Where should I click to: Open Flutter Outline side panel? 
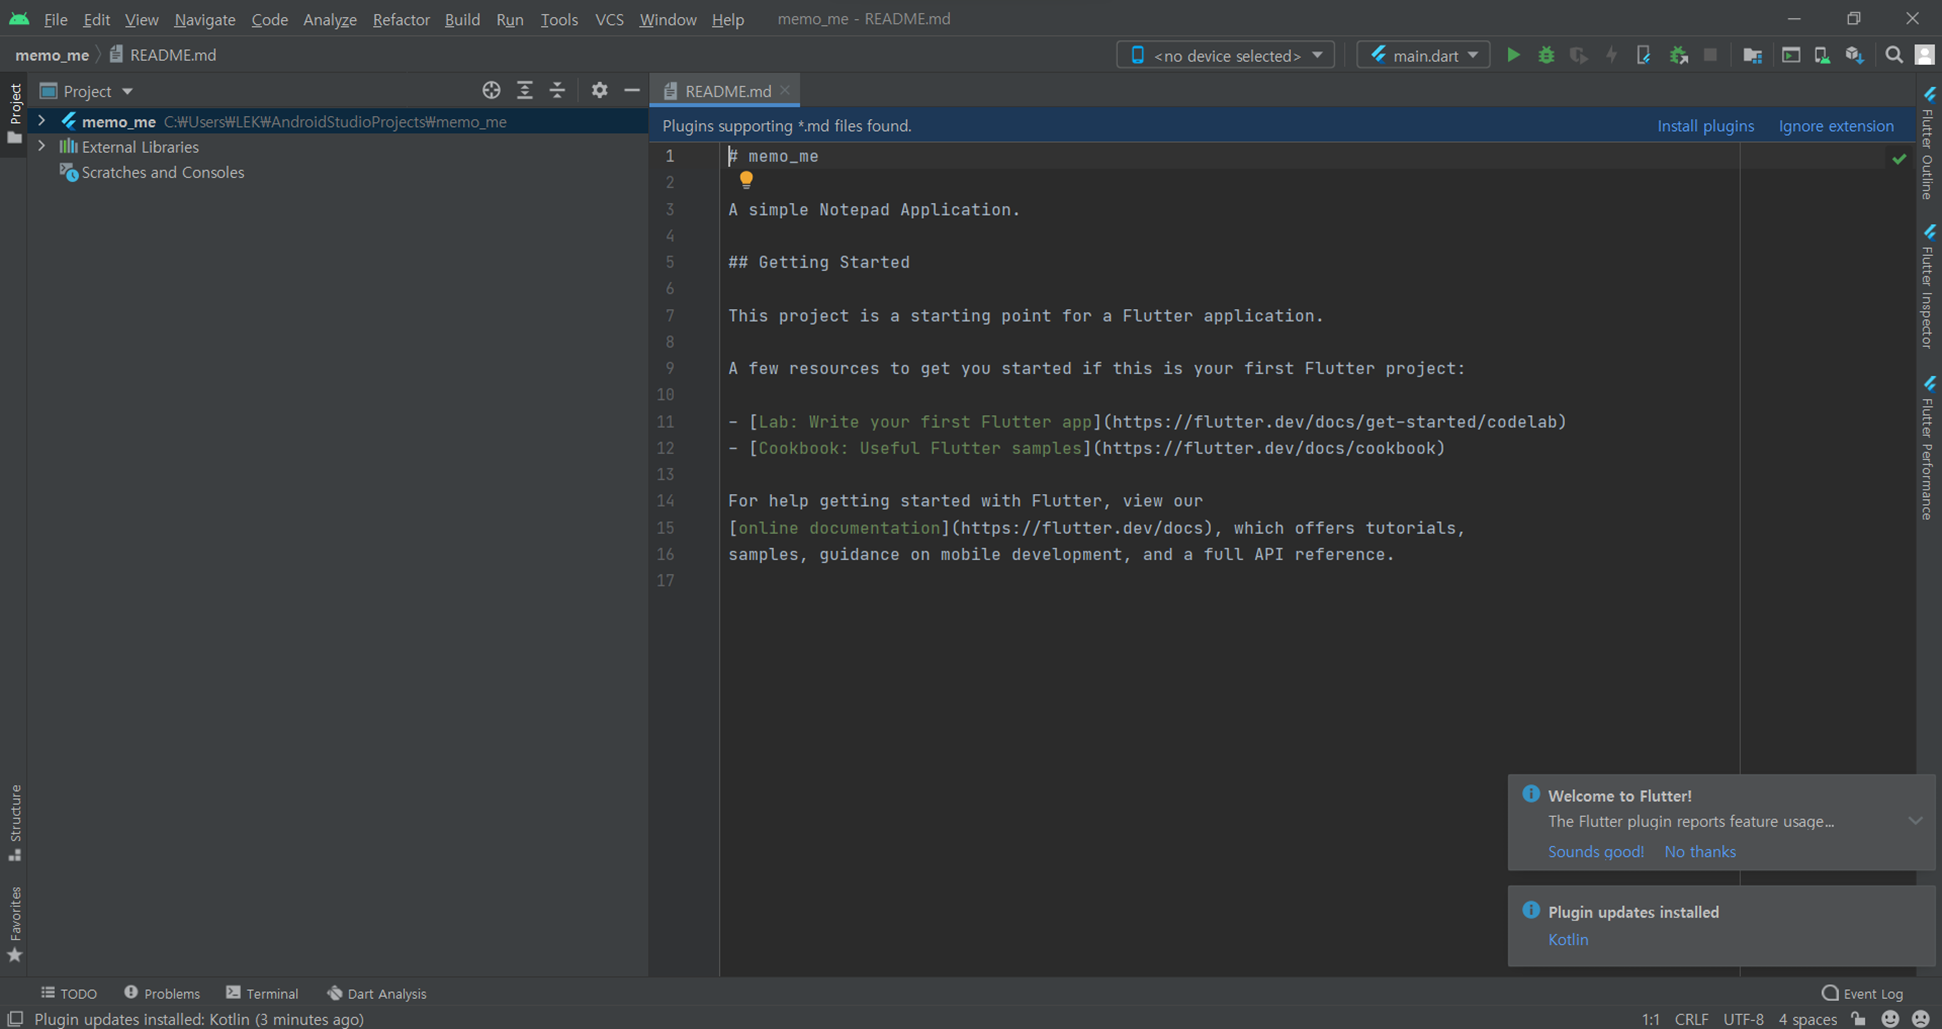click(x=1928, y=144)
